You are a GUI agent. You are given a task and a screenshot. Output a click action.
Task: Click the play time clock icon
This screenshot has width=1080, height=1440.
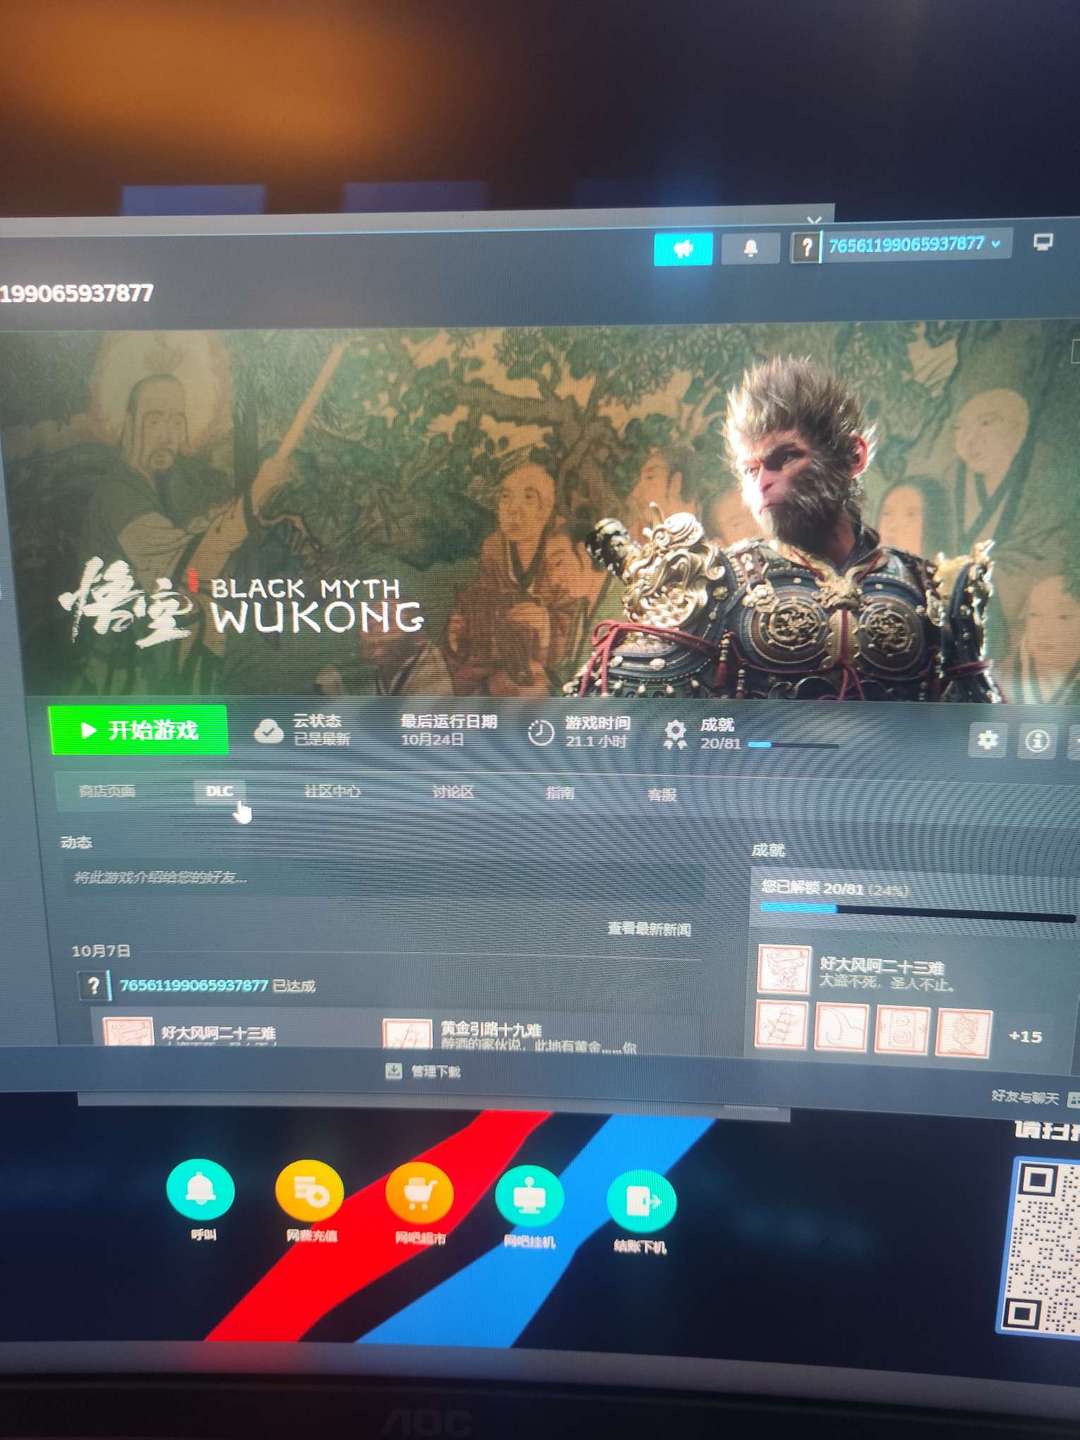click(x=540, y=733)
